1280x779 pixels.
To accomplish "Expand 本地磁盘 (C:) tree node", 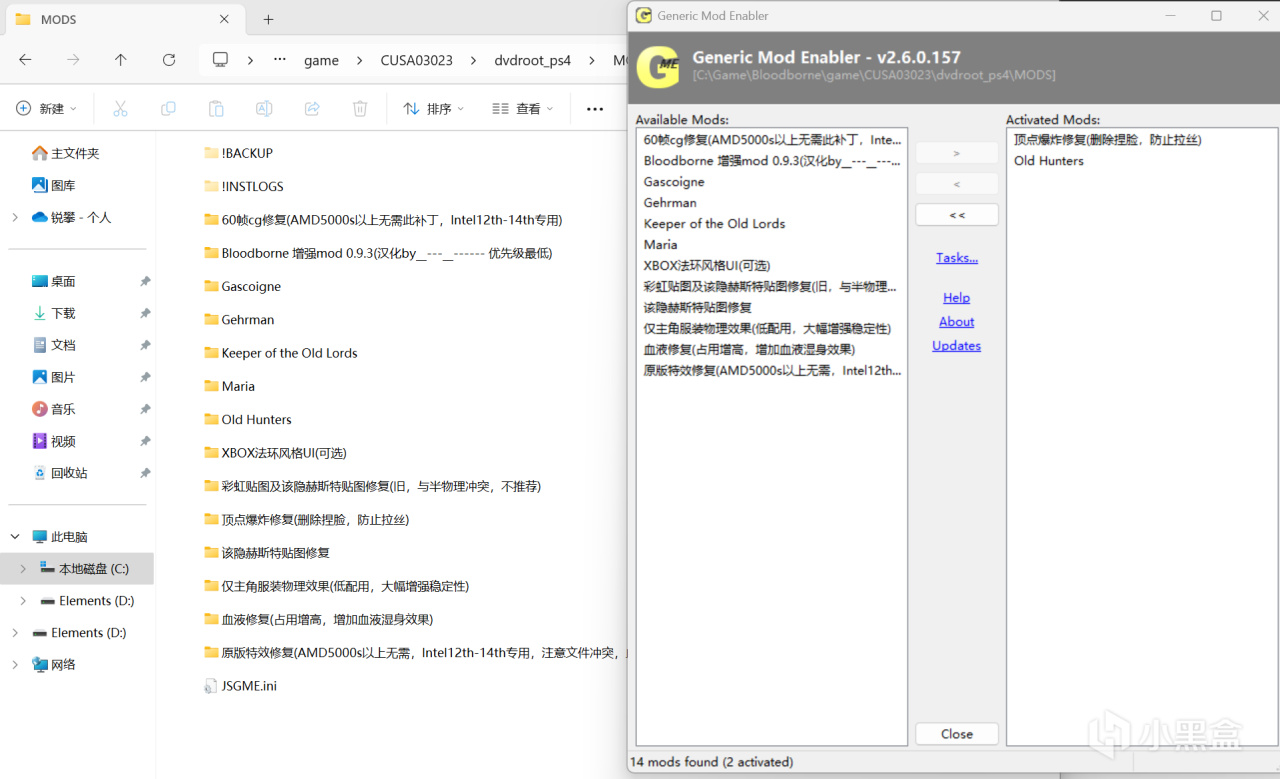I will tap(23, 569).
